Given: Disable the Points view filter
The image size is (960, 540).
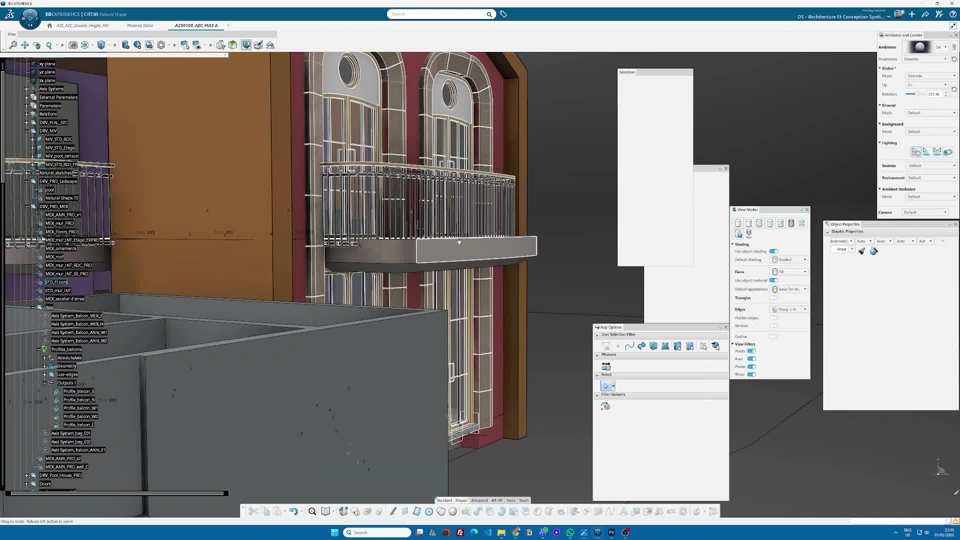Looking at the screenshot, I should (751, 351).
